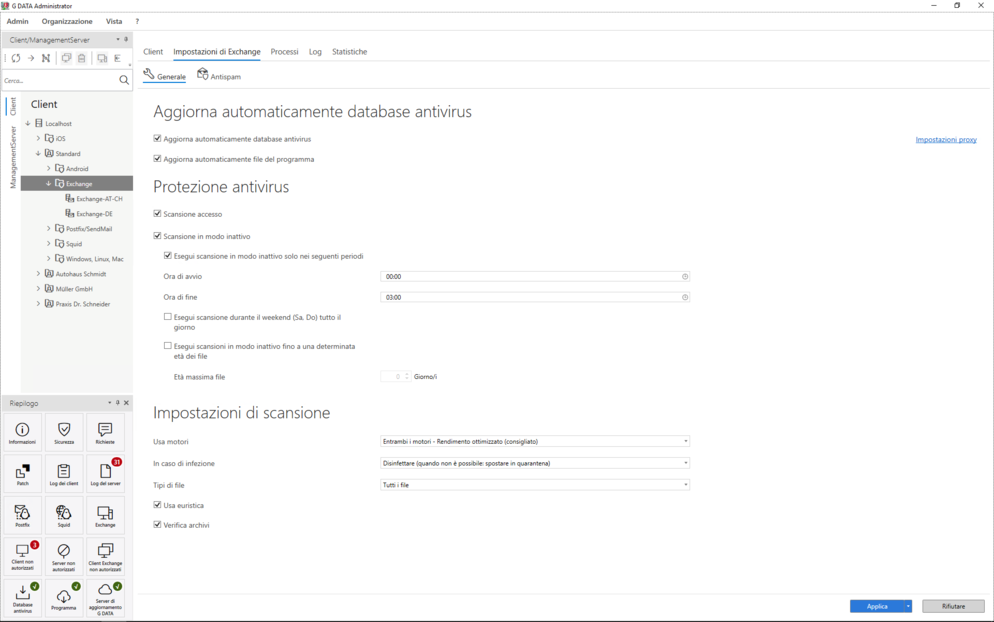The width and height of the screenshot is (994, 622).
Task: Expand the Postfix/SendMail tree node
Action: [x=48, y=229]
